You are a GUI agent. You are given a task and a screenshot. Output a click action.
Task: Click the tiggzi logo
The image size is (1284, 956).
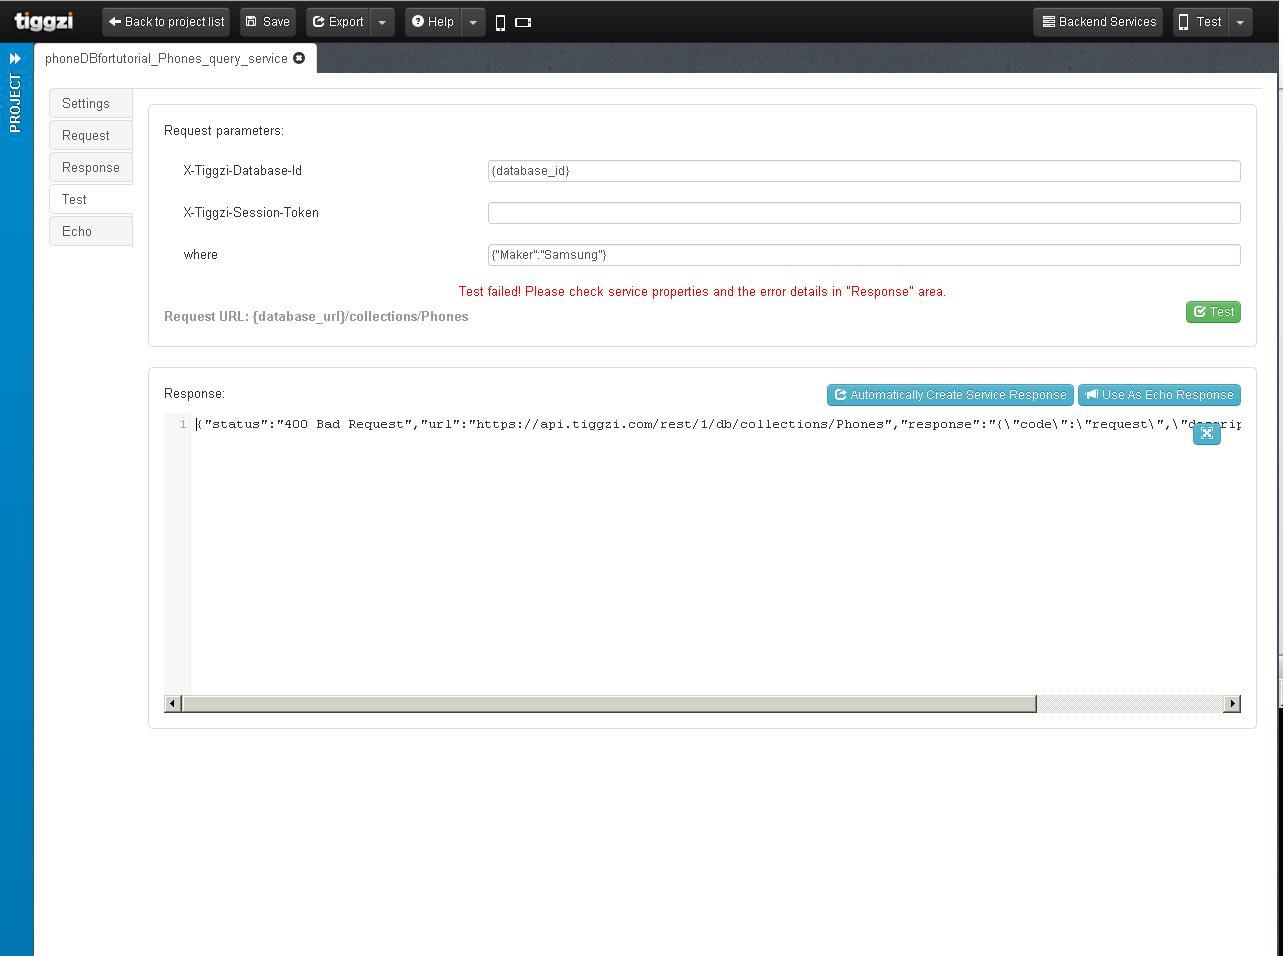click(44, 21)
